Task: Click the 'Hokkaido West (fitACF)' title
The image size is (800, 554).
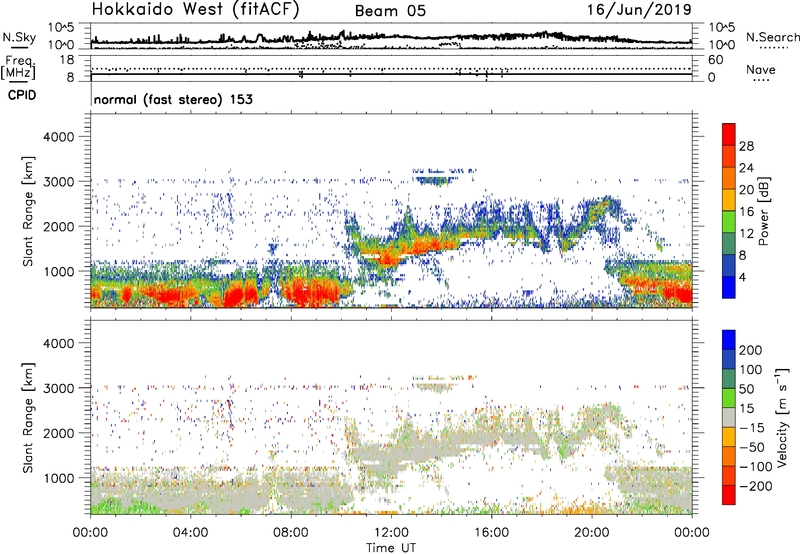Action: pos(195,10)
